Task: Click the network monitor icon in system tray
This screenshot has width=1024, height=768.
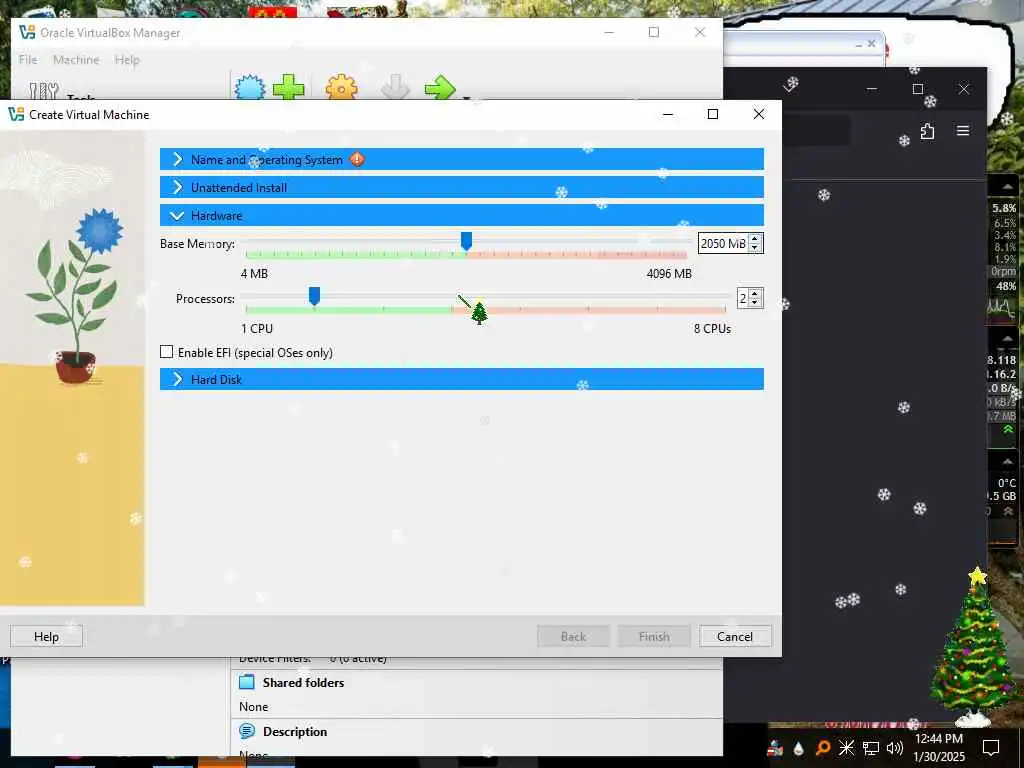Action: [871, 748]
